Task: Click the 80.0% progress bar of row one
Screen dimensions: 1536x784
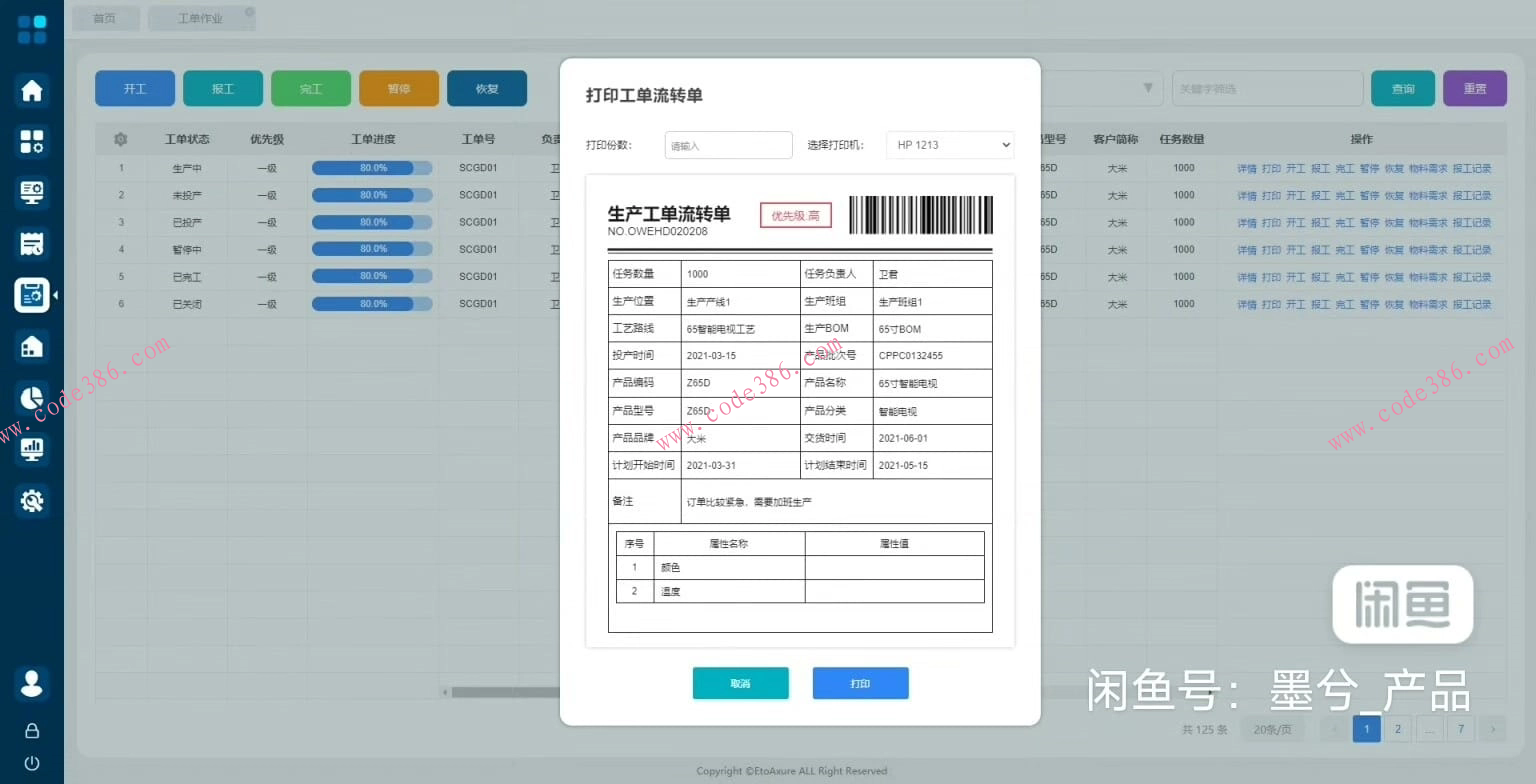Action: (x=372, y=167)
